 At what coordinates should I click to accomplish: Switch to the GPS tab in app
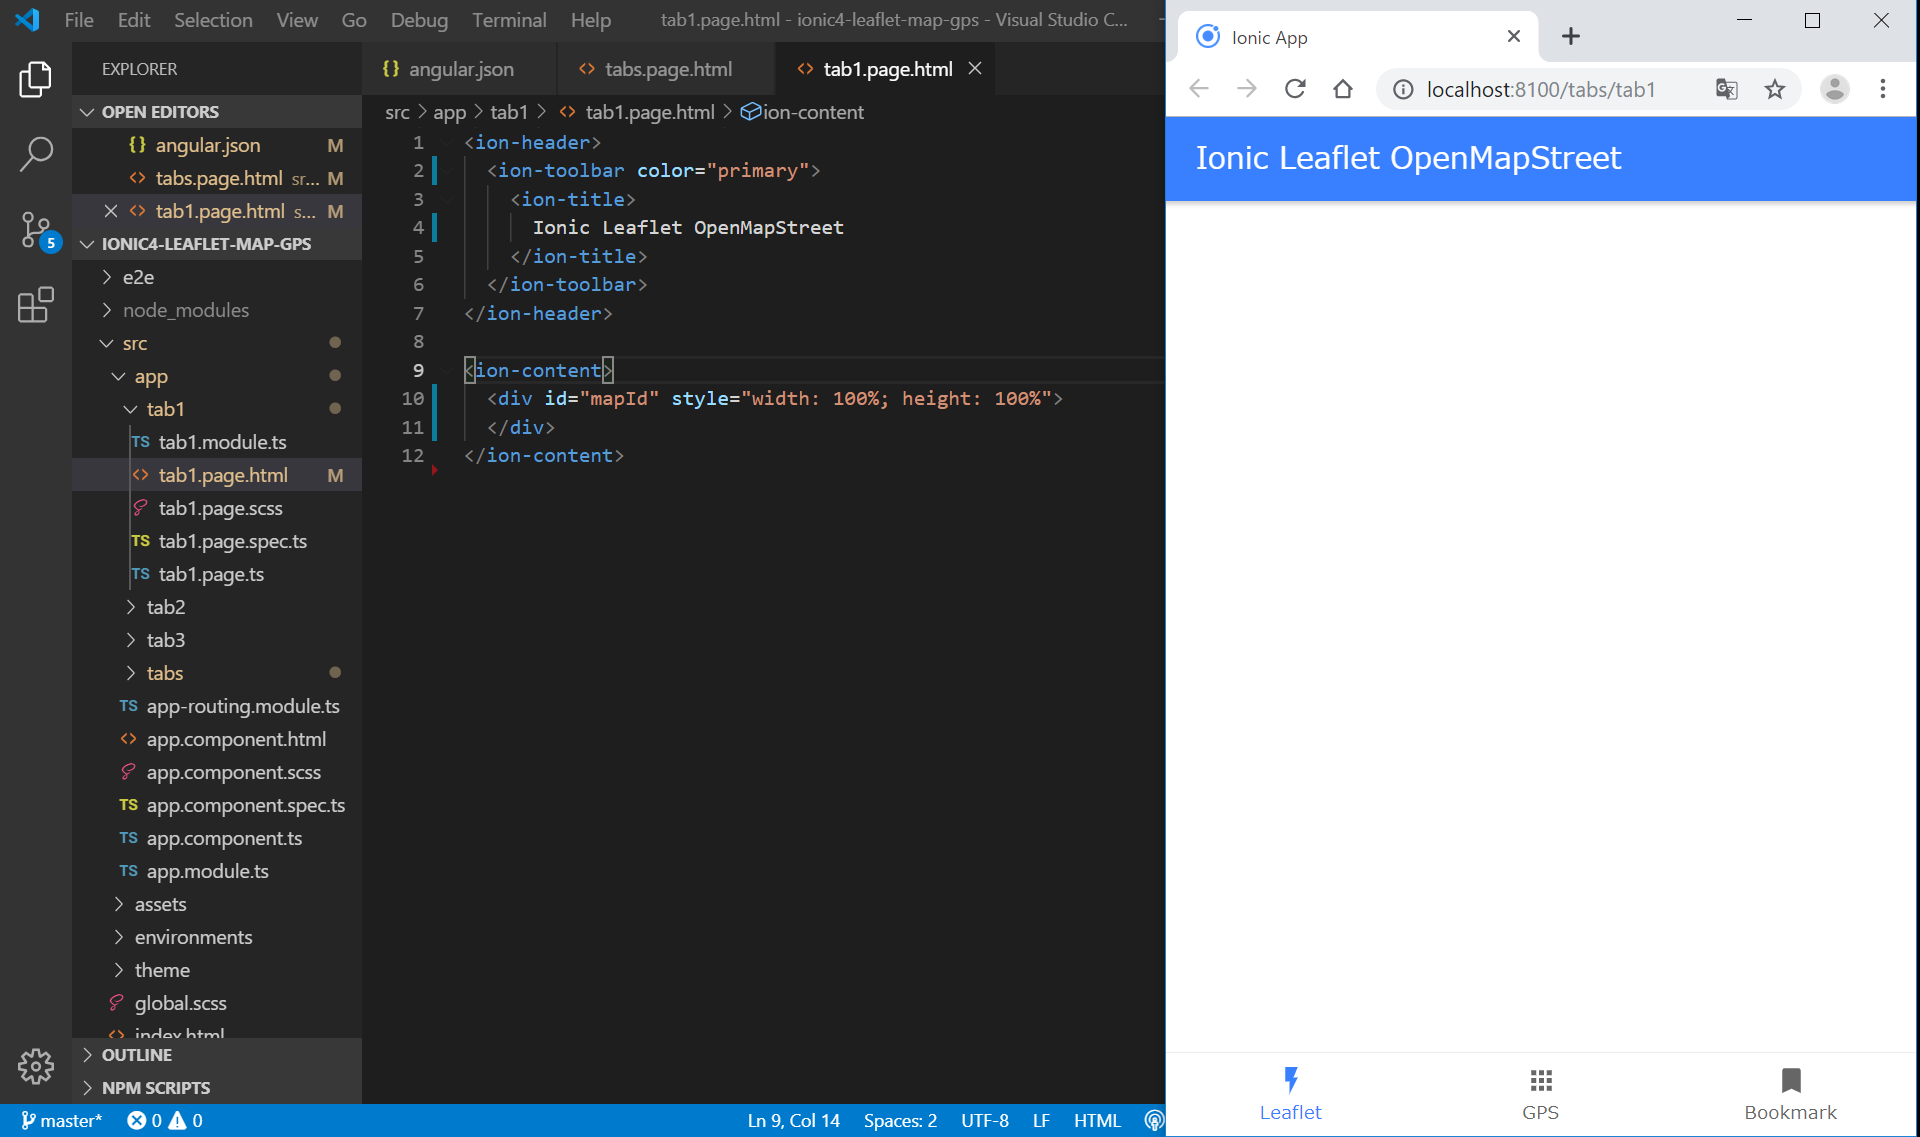tap(1540, 1094)
